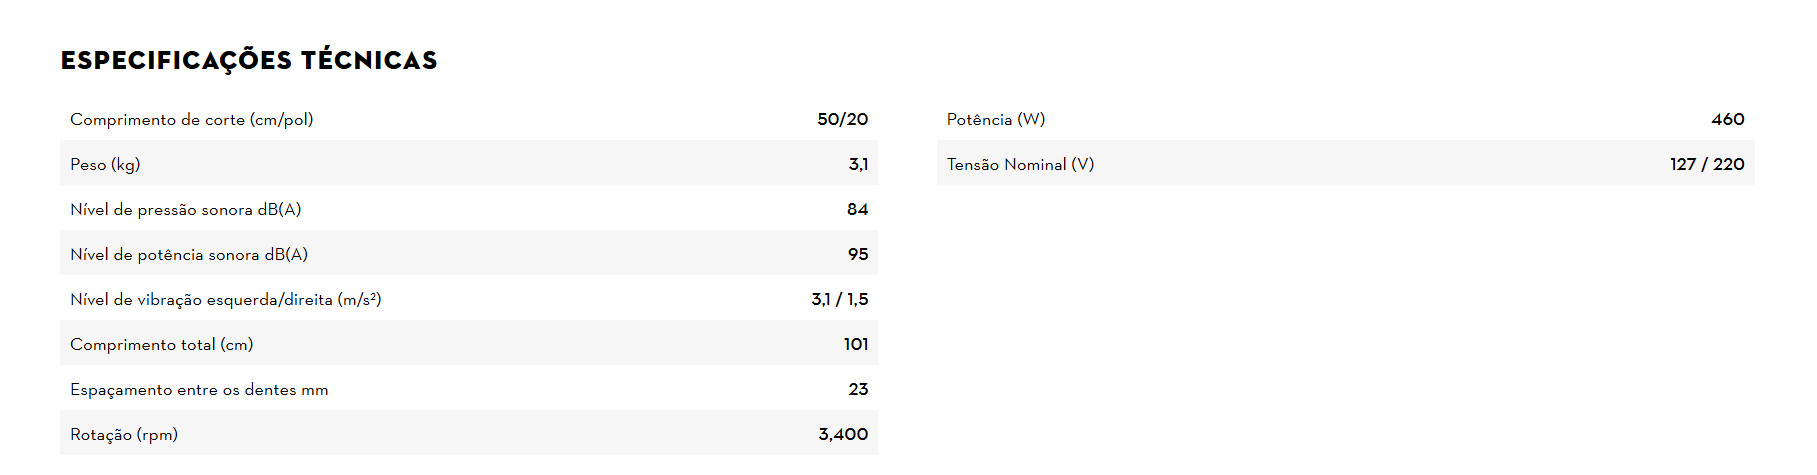The width and height of the screenshot is (1817, 475).
Task: Click the Peso value 3,1
Action: (858, 165)
